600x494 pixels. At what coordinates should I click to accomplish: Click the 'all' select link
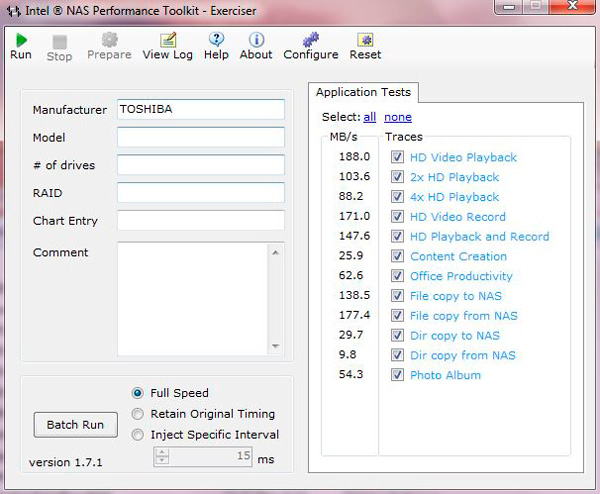[x=370, y=117]
